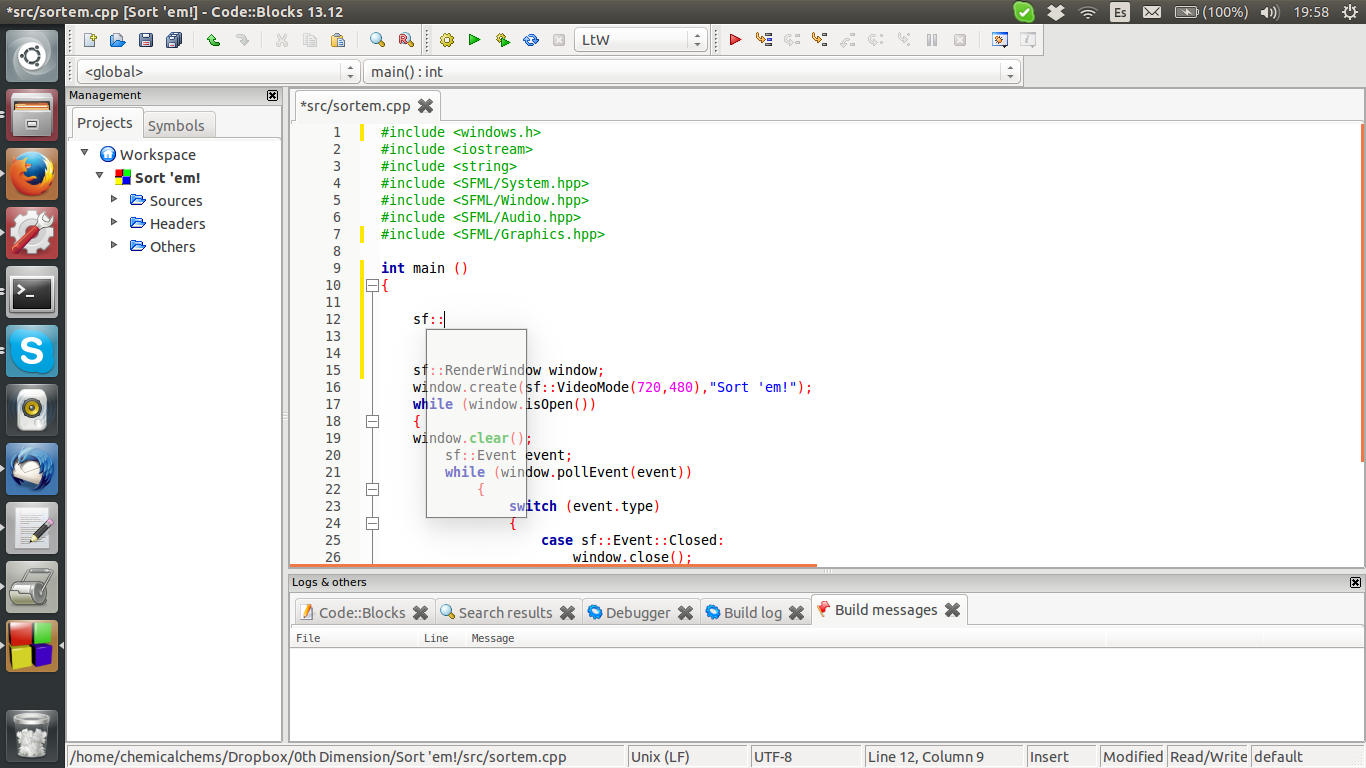The width and height of the screenshot is (1366, 768).
Task: Click the Rebuild icon with blue arrows
Action: coord(531,40)
